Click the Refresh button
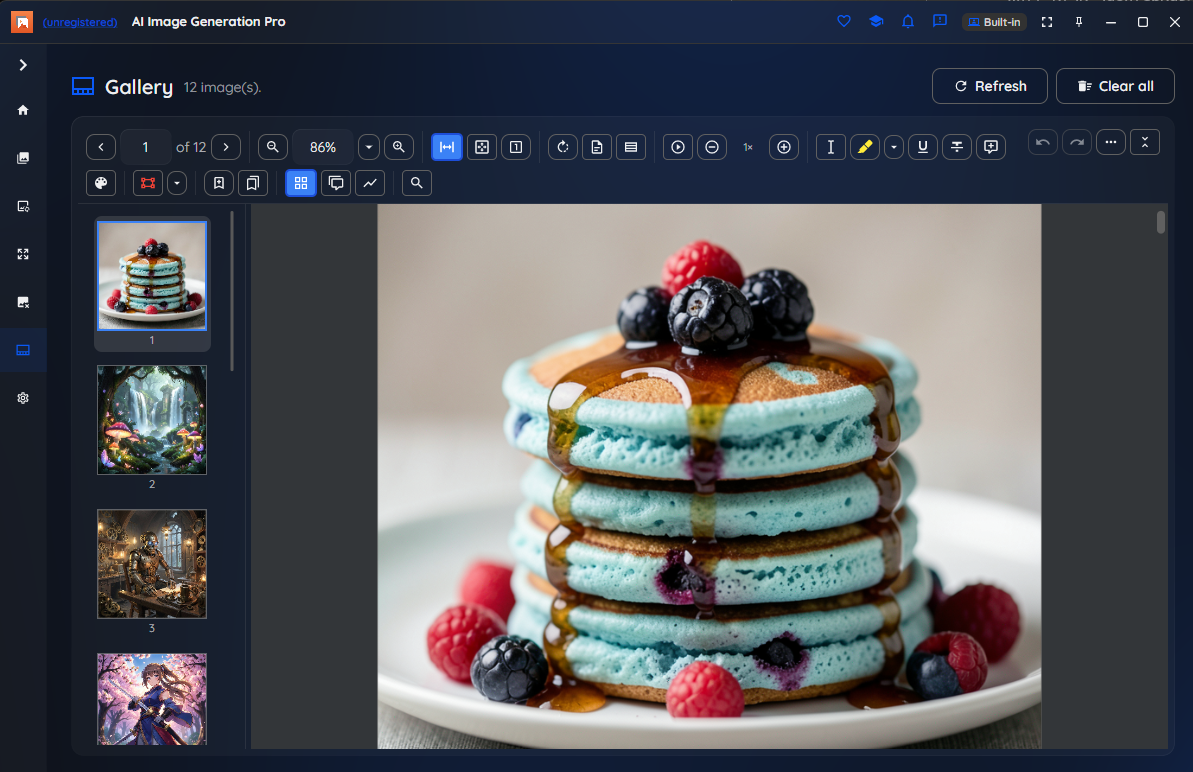Viewport: 1193px width, 772px height. [990, 86]
